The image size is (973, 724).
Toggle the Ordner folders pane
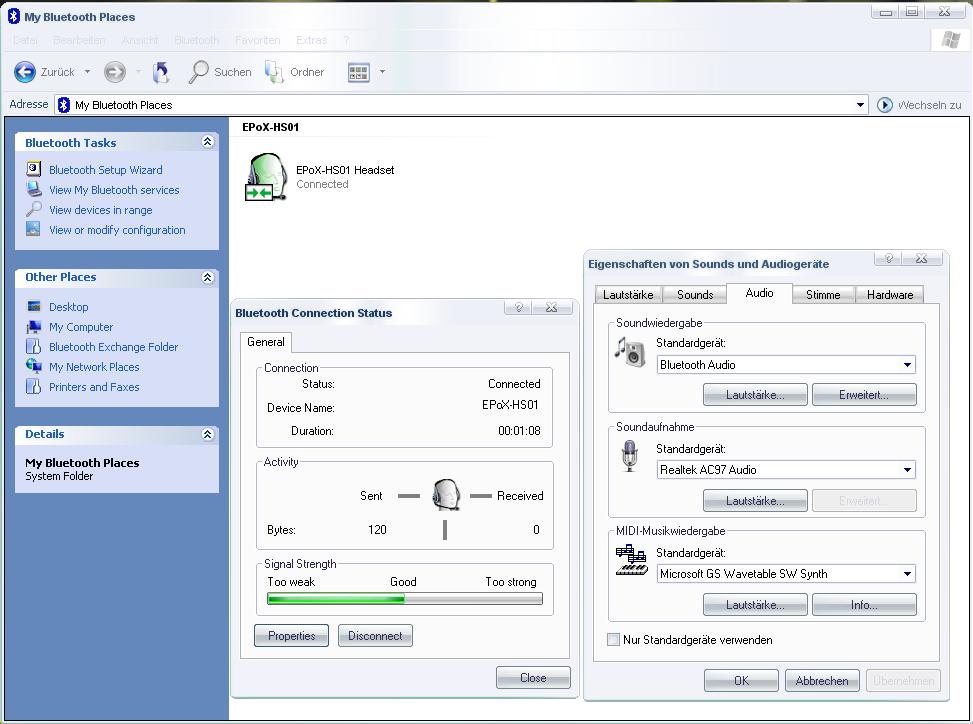(x=294, y=72)
